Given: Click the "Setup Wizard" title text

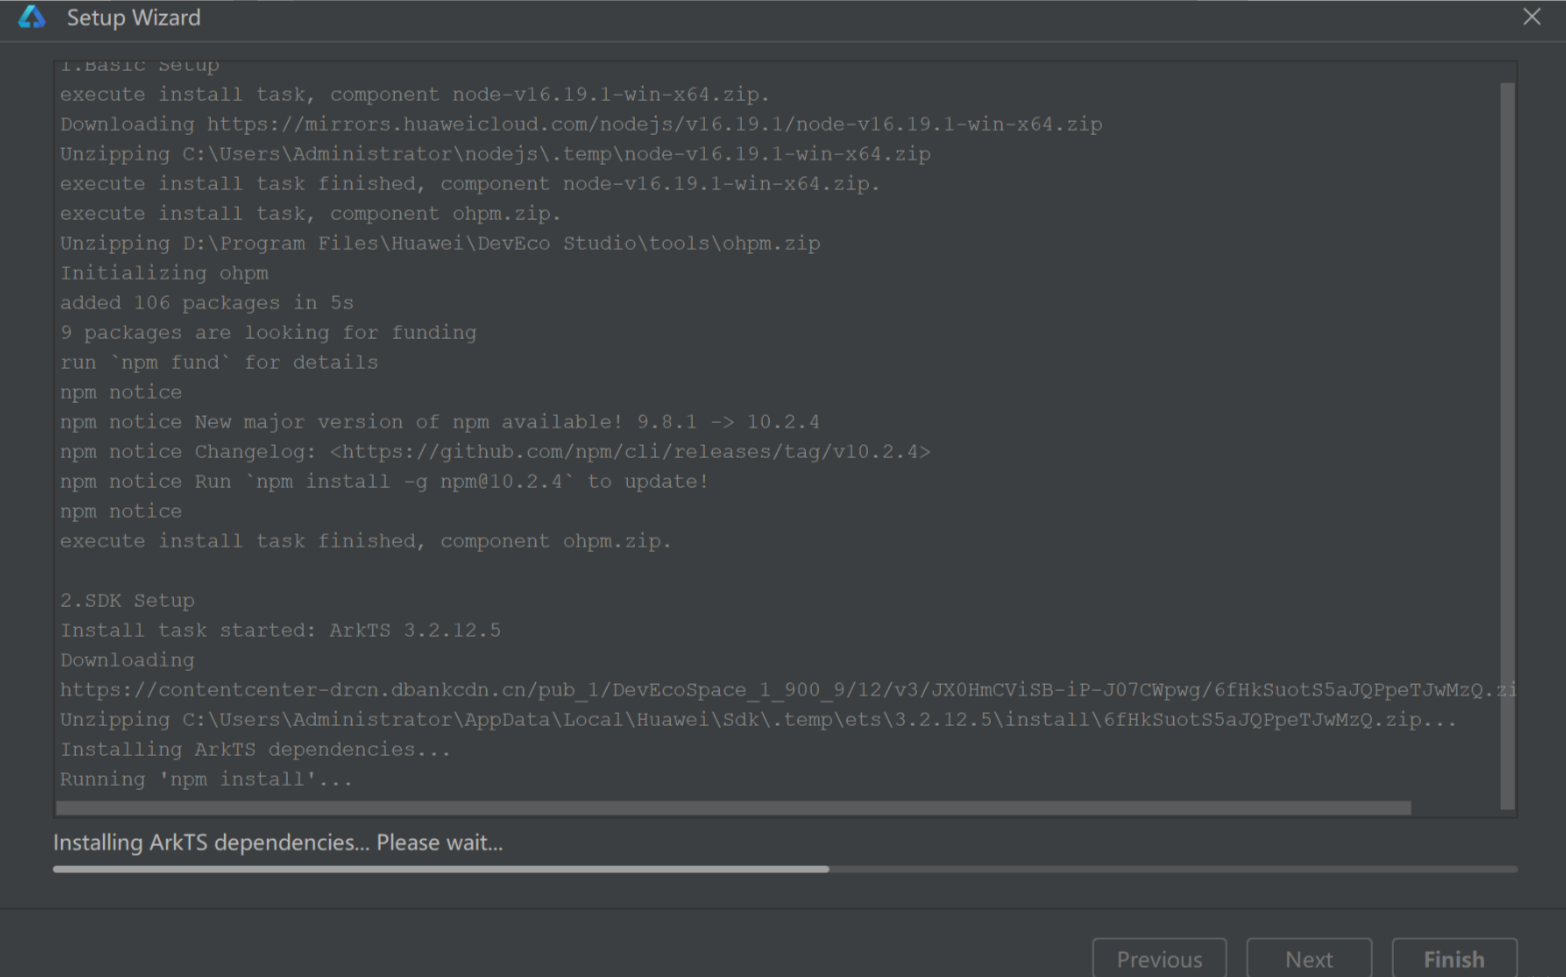Looking at the screenshot, I should click(133, 17).
